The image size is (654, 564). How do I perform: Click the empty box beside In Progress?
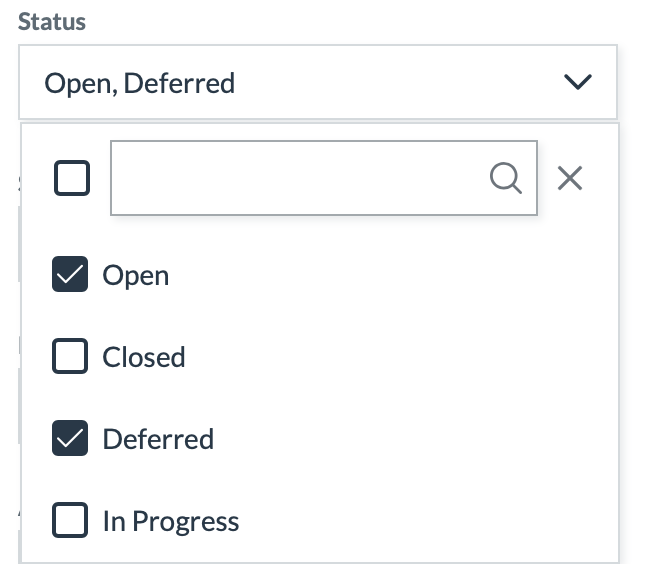[x=70, y=521]
